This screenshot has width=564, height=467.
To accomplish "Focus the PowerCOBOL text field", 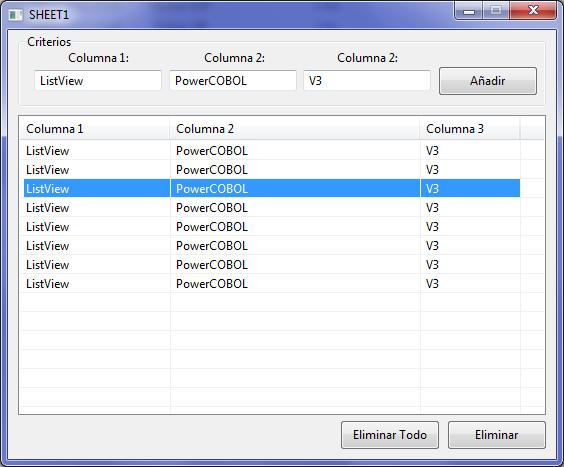I will 233,81.
